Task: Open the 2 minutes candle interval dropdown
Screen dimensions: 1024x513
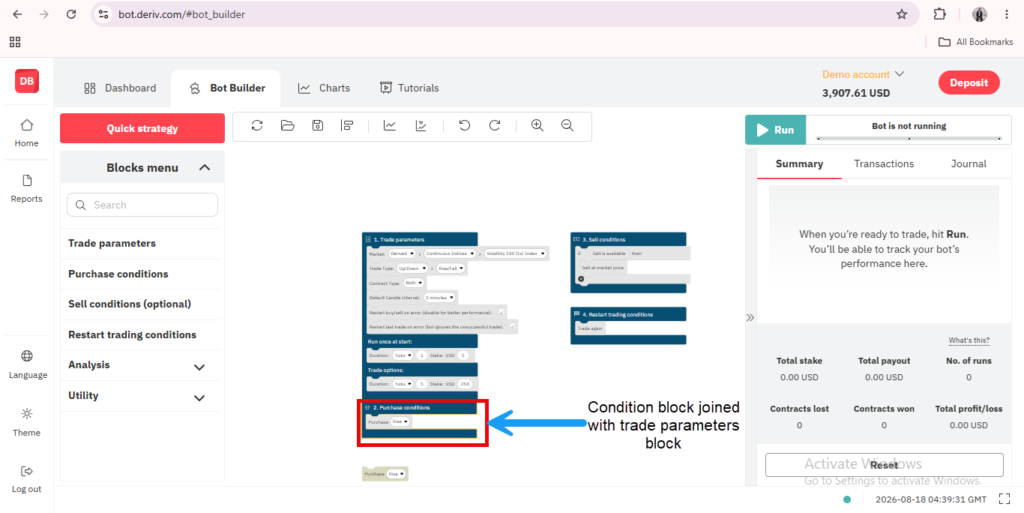Action: [x=440, y=298]
